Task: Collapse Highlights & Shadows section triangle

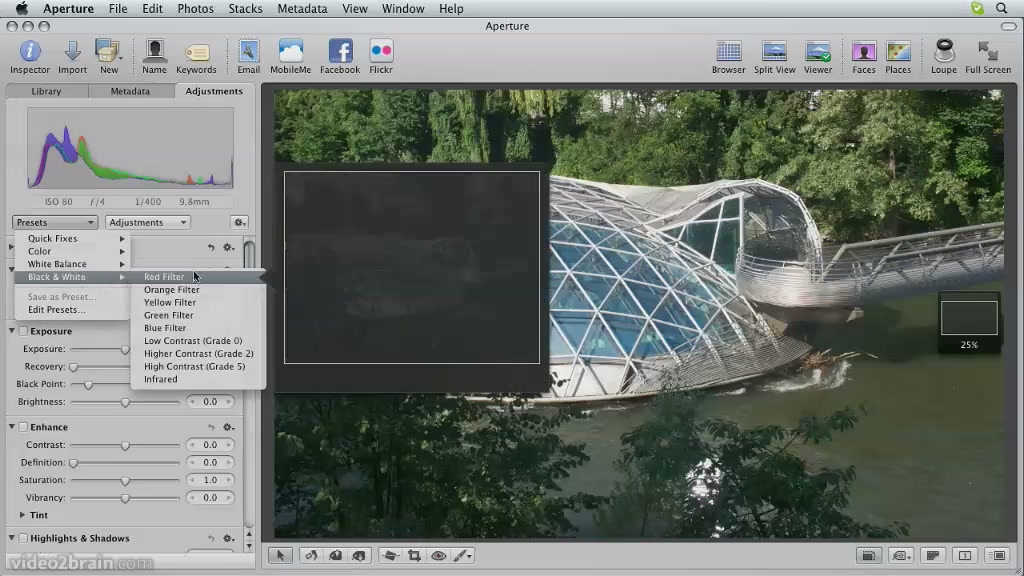Action: click(x=11, y=537)
